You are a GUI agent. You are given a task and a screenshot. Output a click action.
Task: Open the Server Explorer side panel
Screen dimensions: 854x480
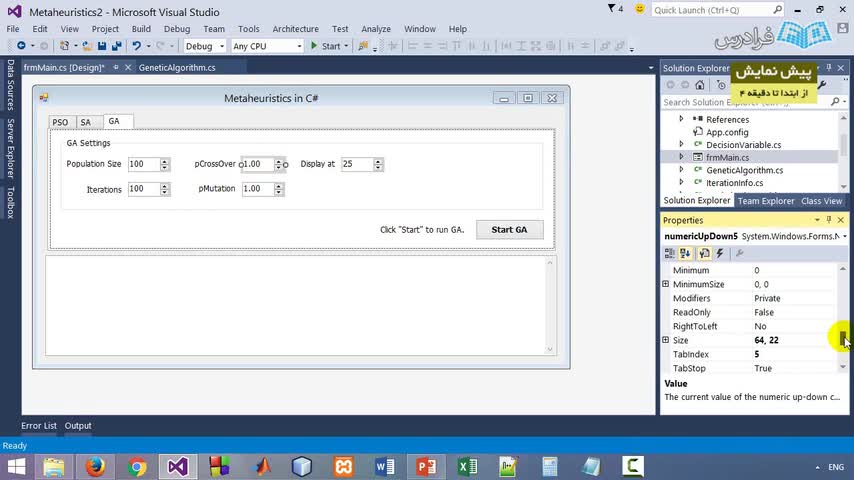[x=10, y=148]
